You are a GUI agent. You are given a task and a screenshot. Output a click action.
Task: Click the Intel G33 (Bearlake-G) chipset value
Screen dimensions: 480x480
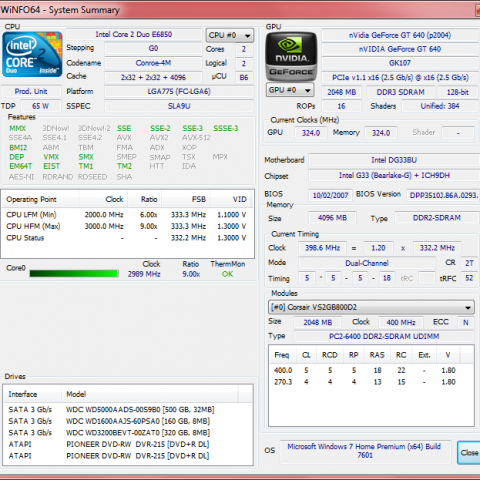tap(394, 175)
